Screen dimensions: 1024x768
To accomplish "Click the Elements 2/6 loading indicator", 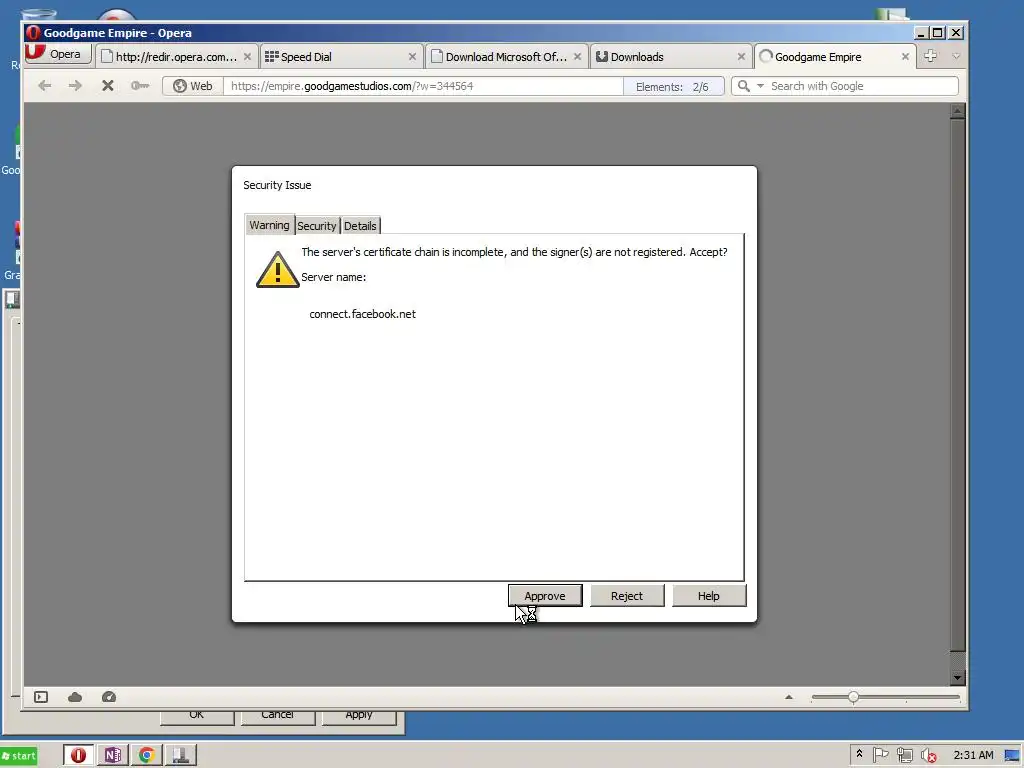I will (673, 87).
